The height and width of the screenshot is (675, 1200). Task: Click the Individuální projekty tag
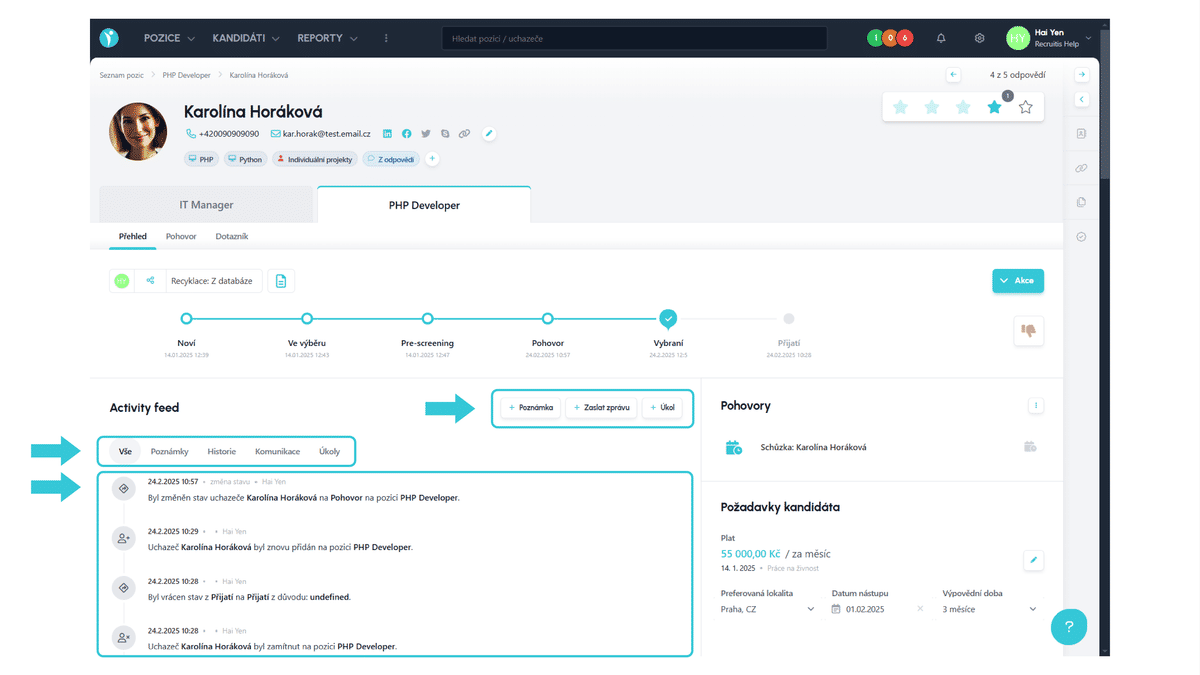(x=314, y=159)
